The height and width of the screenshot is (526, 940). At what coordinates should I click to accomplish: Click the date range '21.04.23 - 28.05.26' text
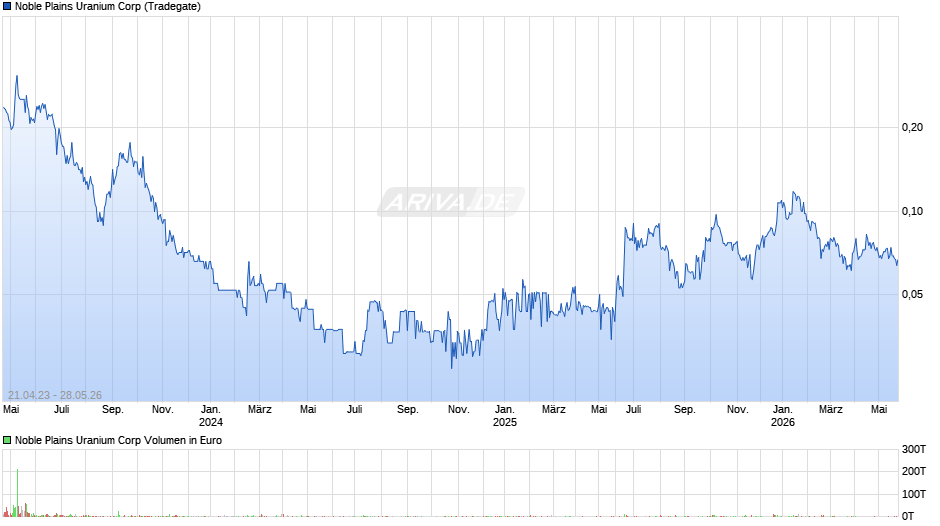click(55, 395)
